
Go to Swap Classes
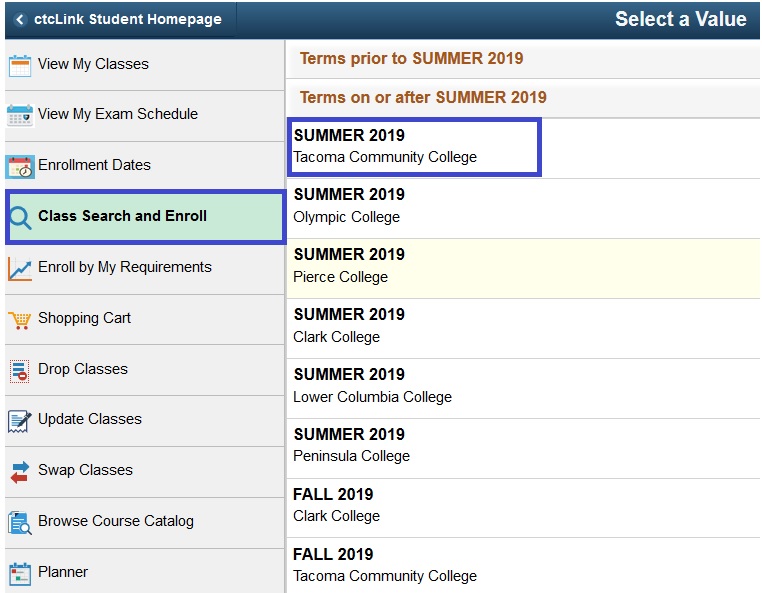click(145, 471)
